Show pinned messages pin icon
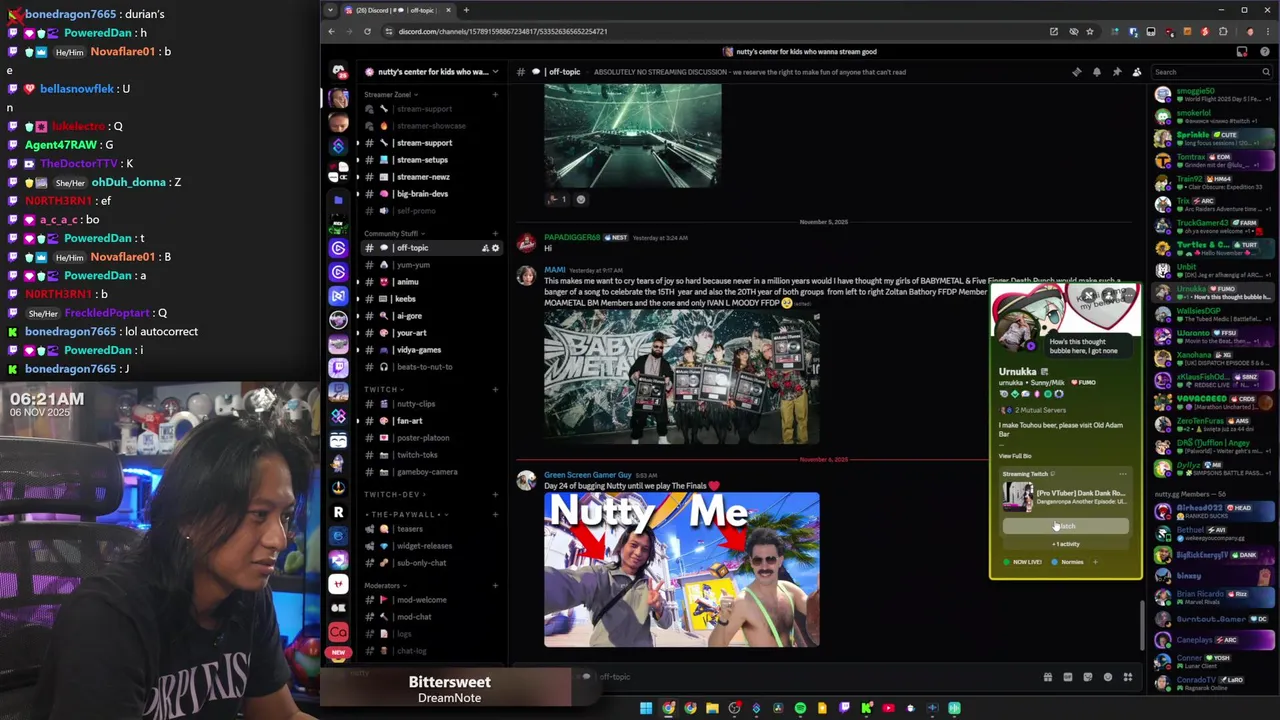1280x720 pixels. [x=1117, y=72]
